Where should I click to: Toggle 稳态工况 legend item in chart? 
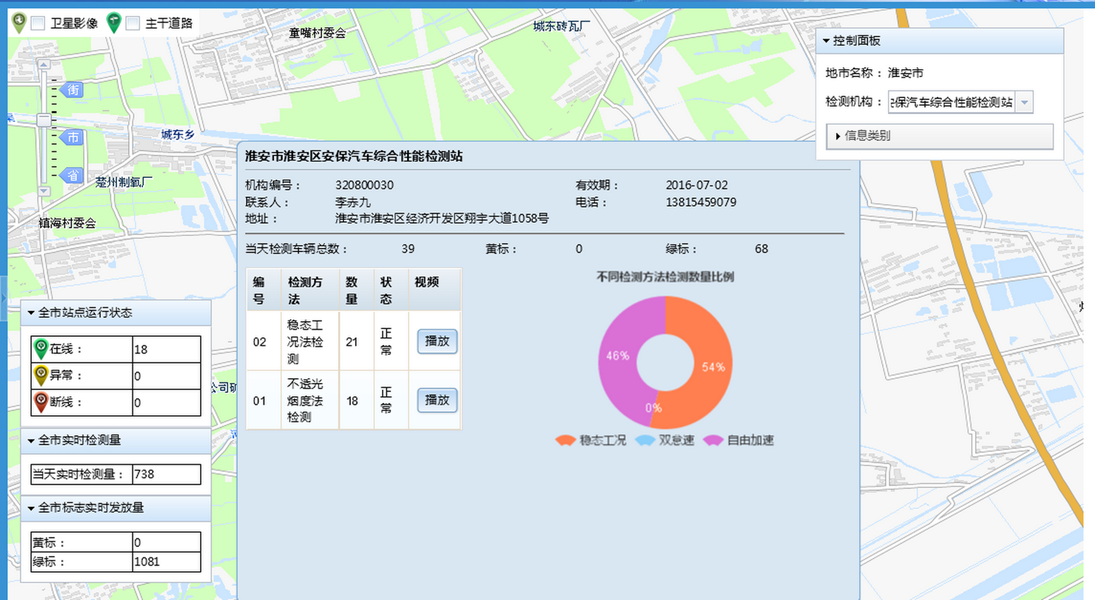(590, 440)
